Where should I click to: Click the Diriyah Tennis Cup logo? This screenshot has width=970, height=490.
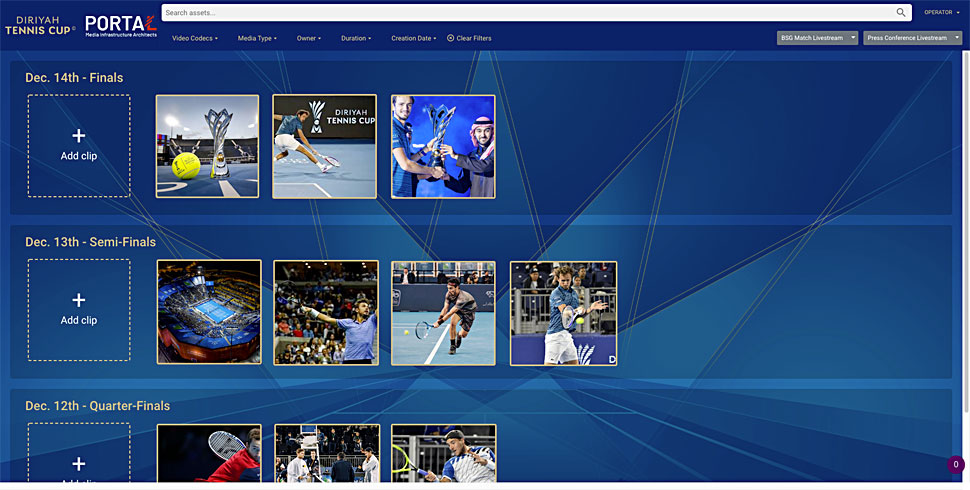[39, 25]
